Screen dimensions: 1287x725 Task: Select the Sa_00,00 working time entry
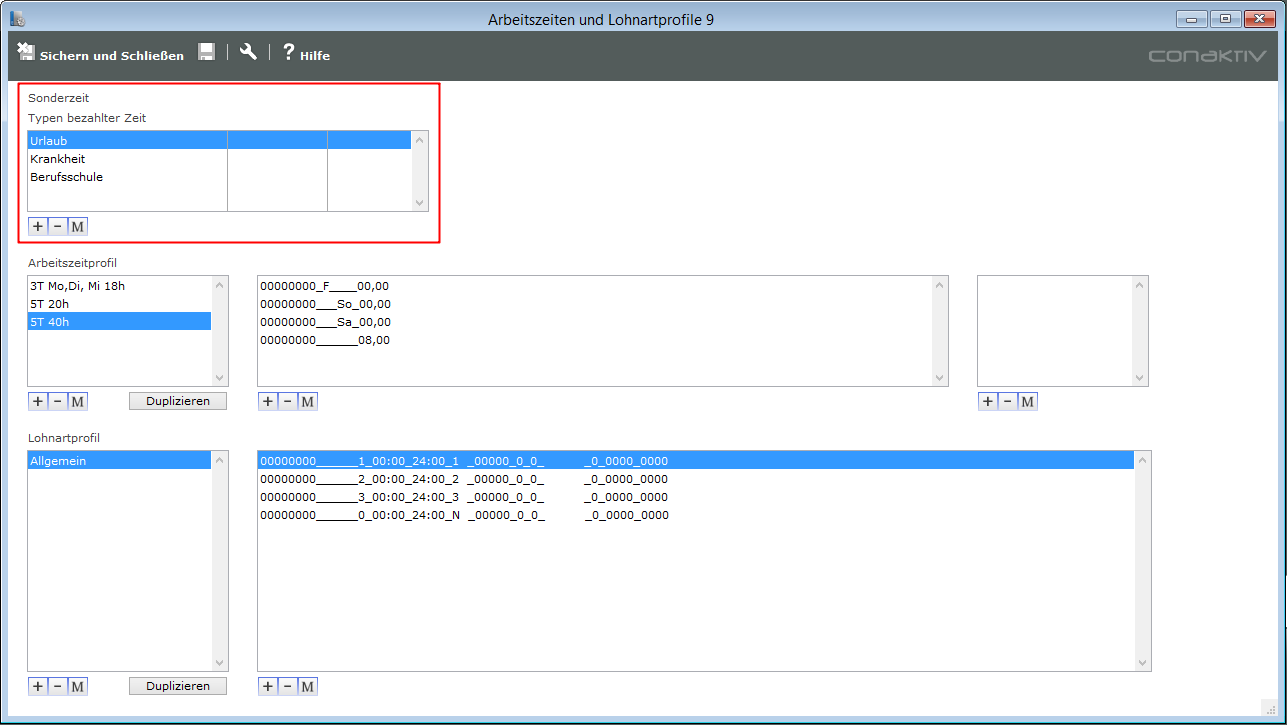(325, 322)
